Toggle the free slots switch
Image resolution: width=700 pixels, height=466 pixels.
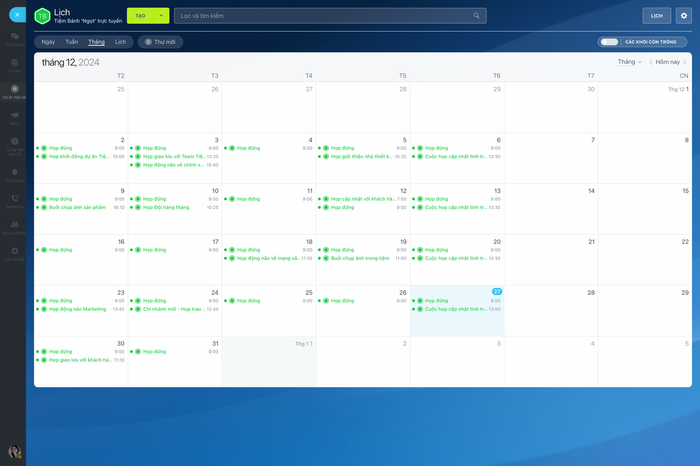609,42
